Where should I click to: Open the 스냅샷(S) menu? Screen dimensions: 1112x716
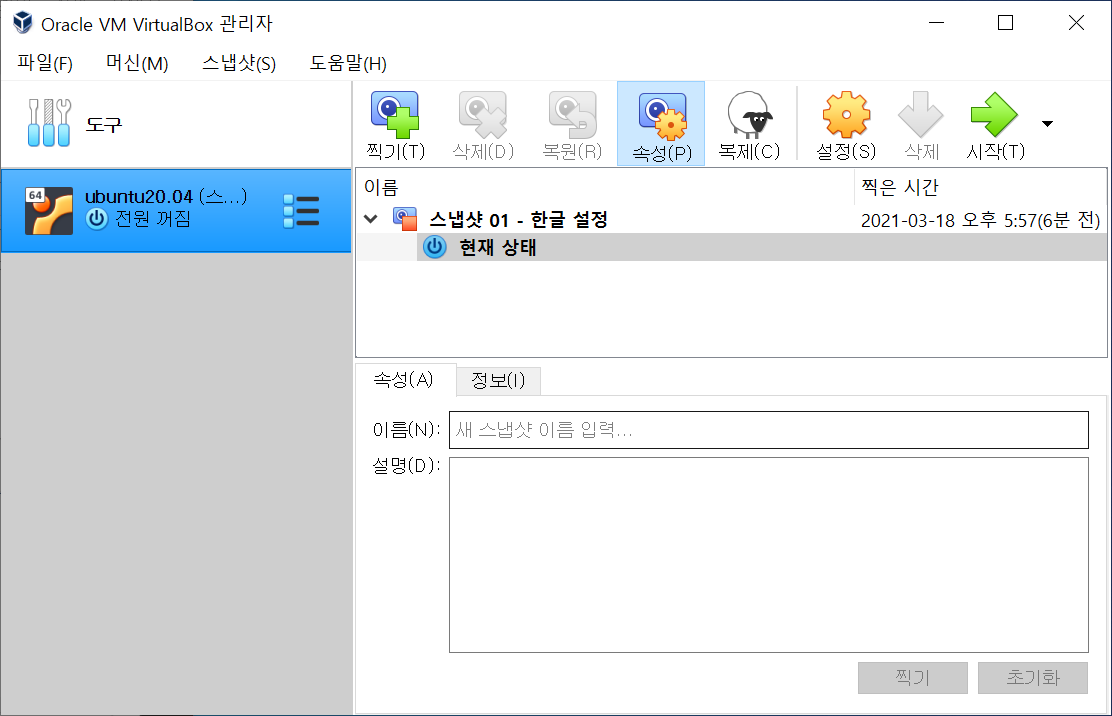239,63
